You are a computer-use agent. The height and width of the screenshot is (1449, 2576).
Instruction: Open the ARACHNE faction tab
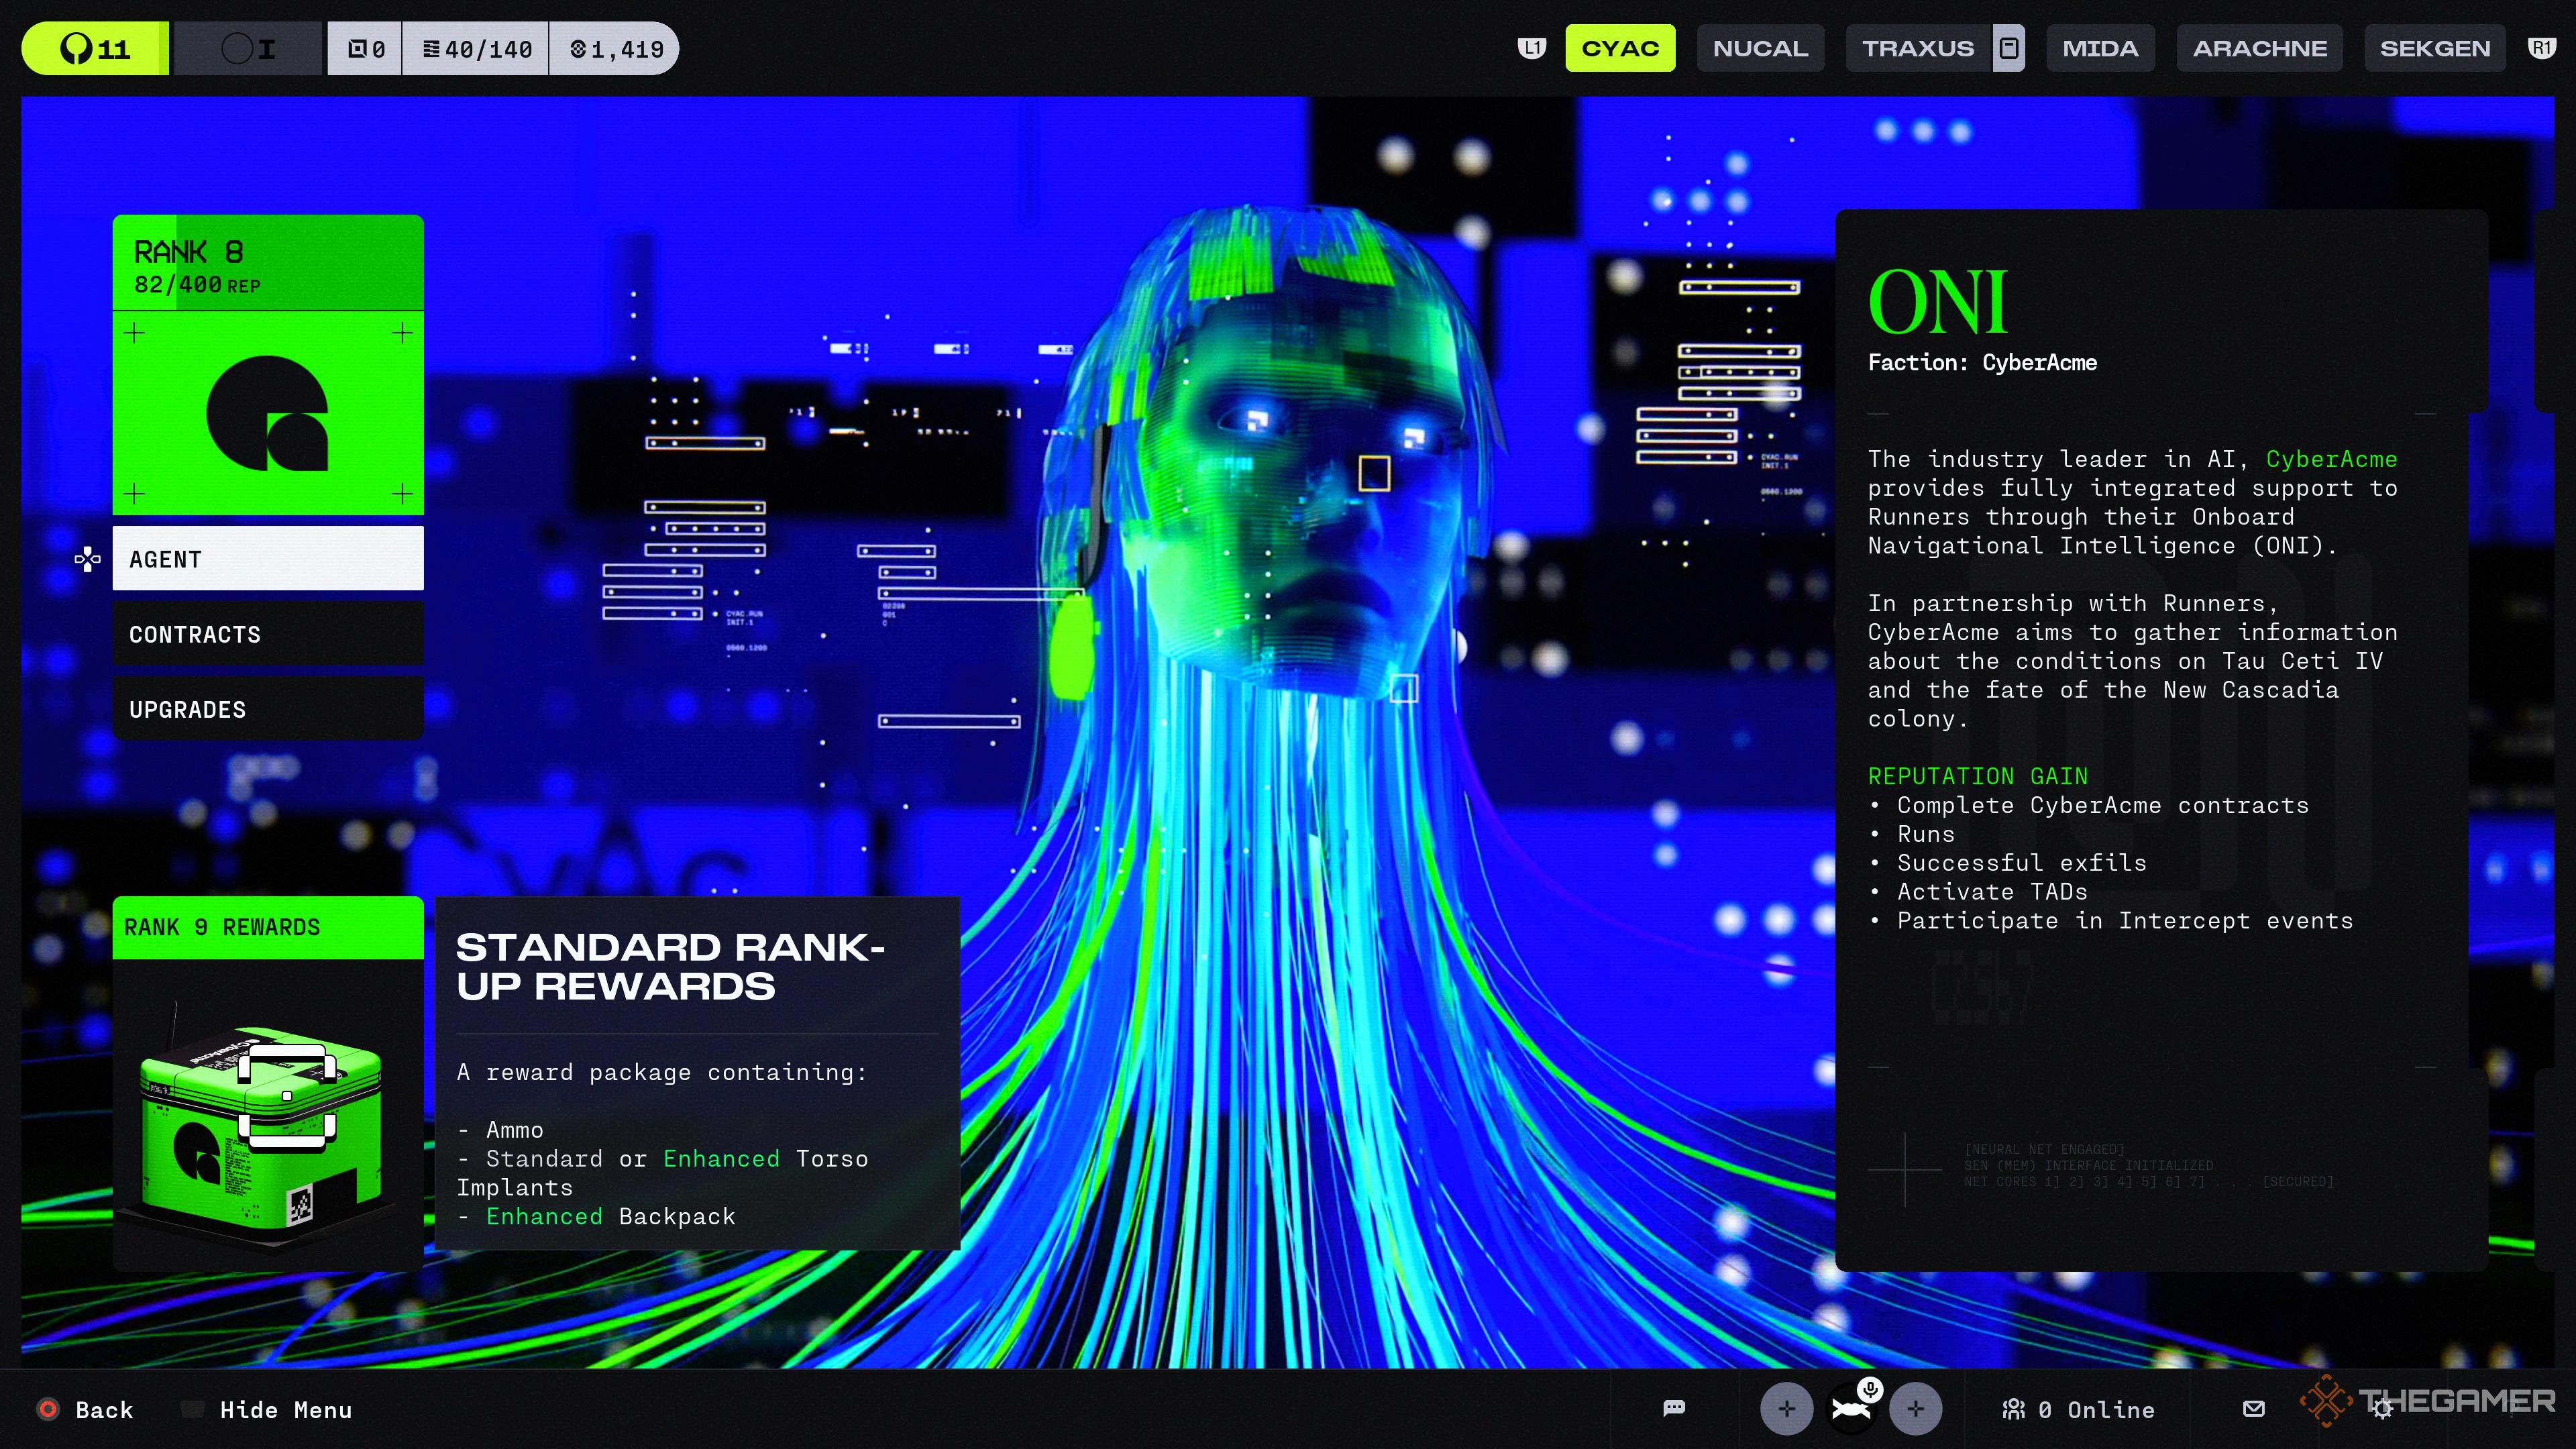[2259, 48]
